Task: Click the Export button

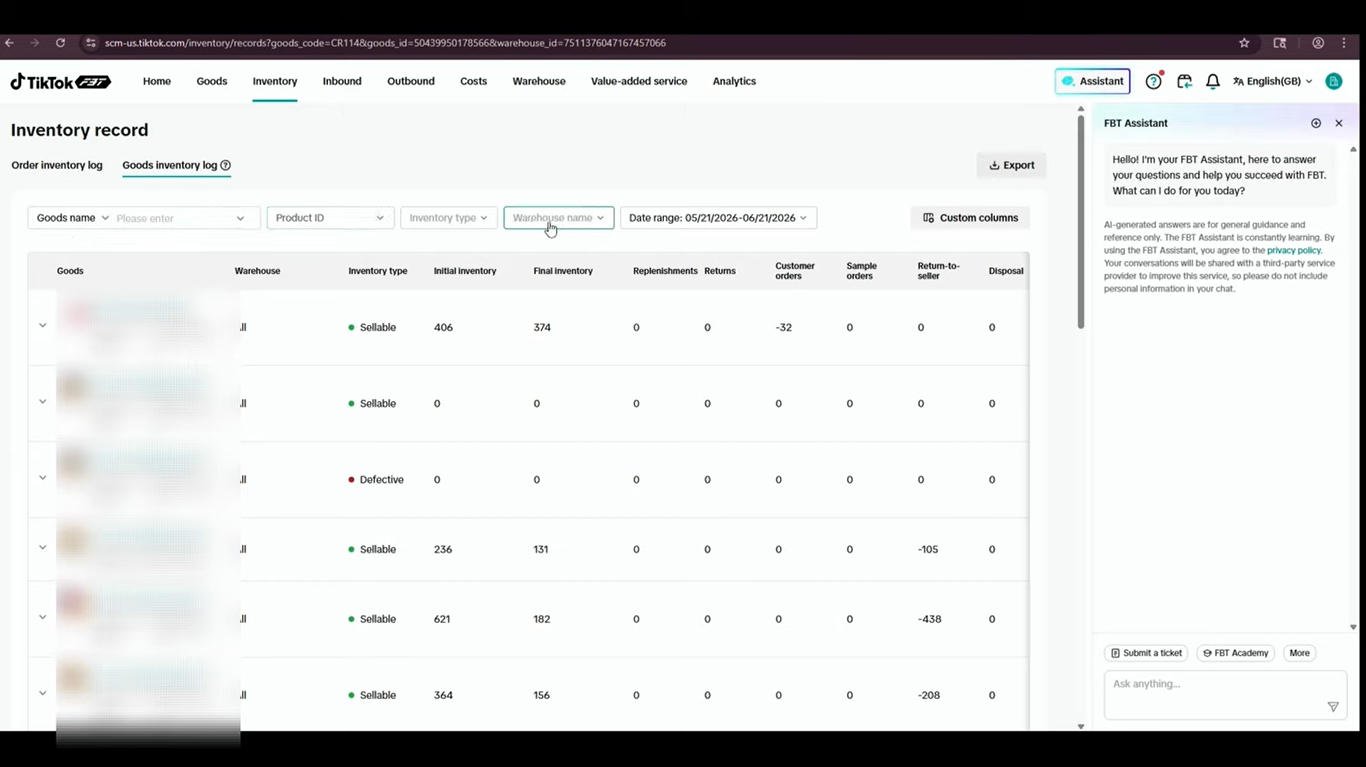Action: click(1011, 165)
